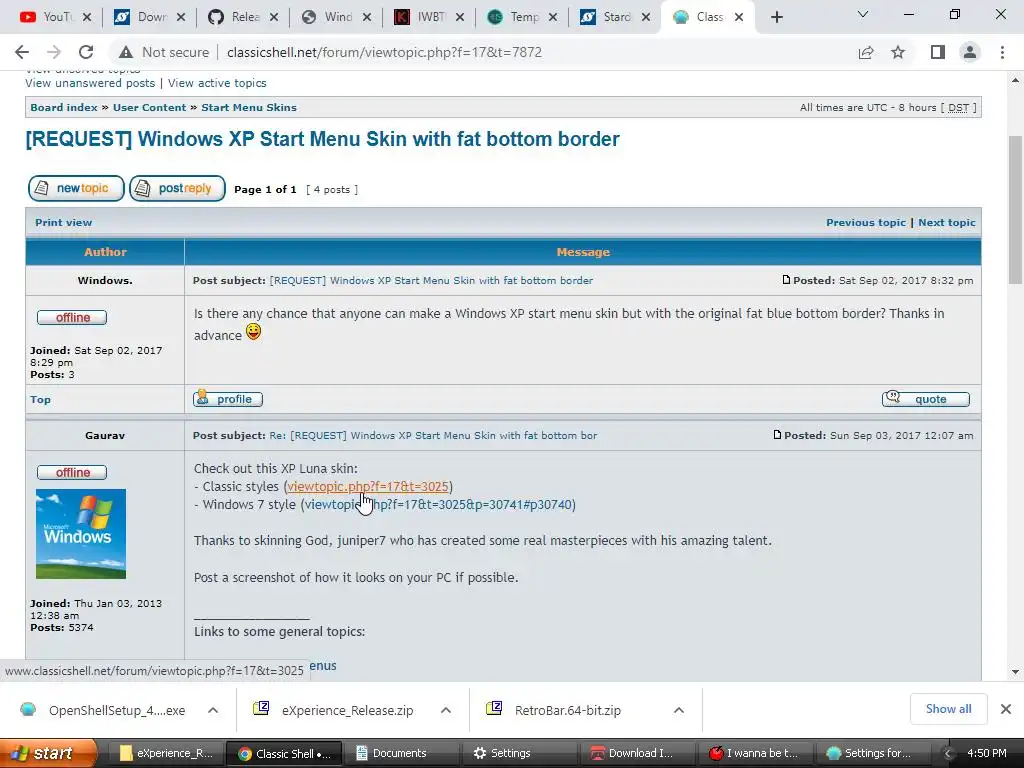
Task: Bookmark this page with star icon
Action: point(898,52)
